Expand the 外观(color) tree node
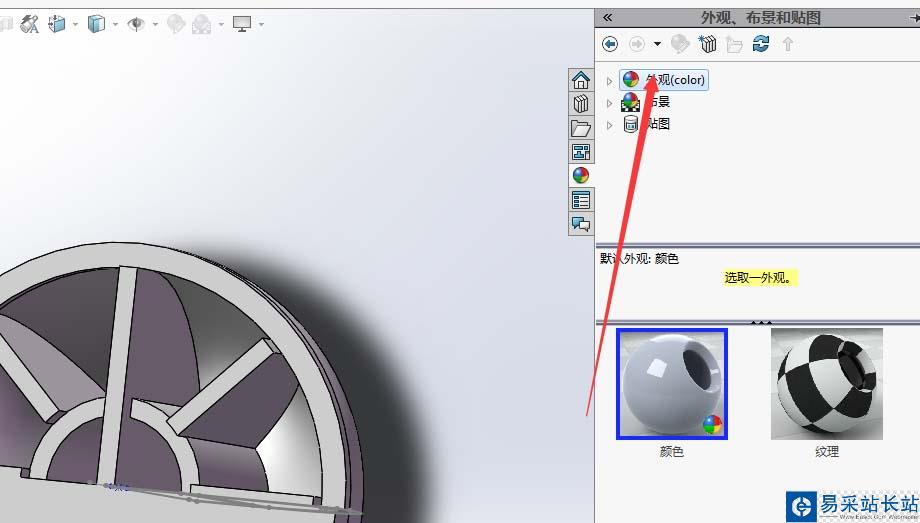 pos(609,81)
